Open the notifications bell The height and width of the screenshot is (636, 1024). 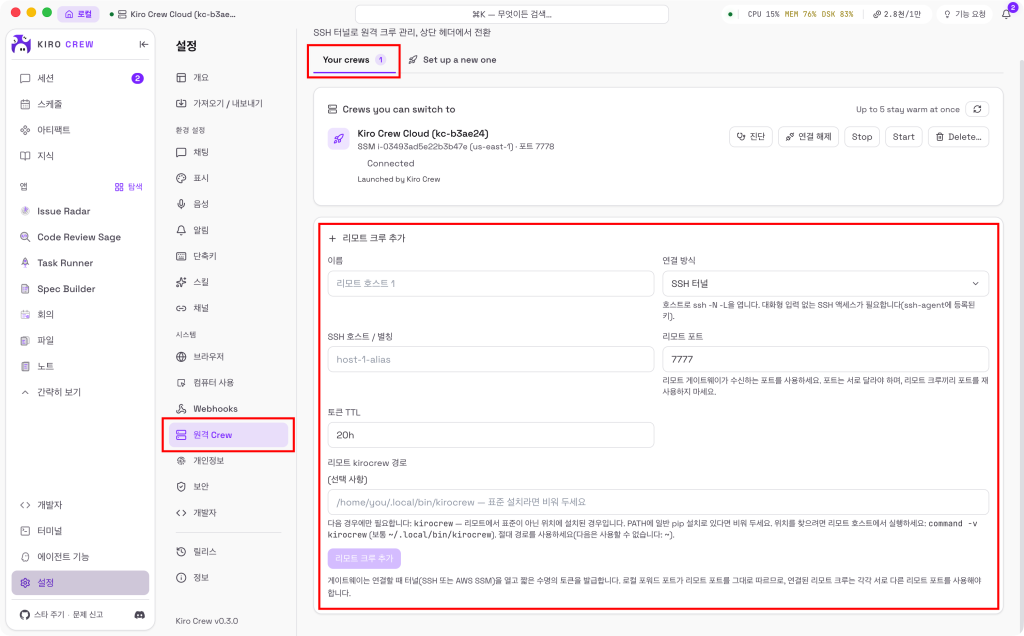(1006, 14)
